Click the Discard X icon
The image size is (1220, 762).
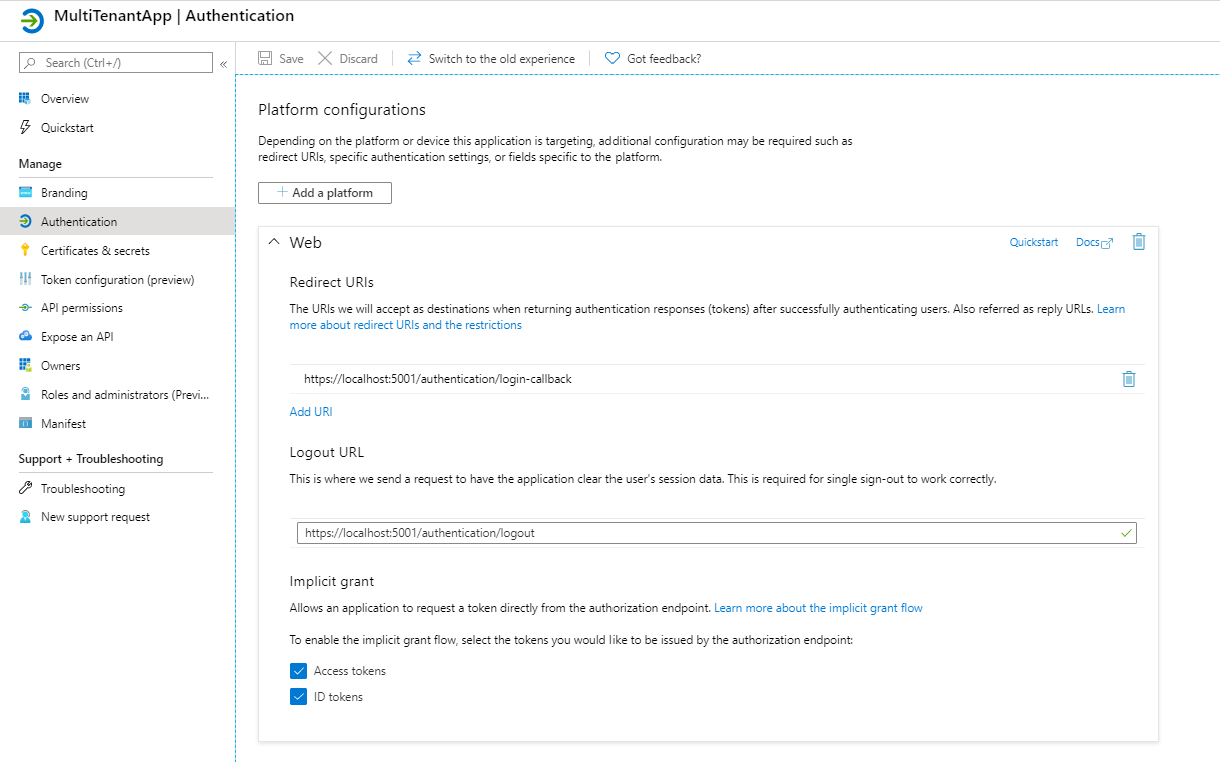[x=325, y=58]
